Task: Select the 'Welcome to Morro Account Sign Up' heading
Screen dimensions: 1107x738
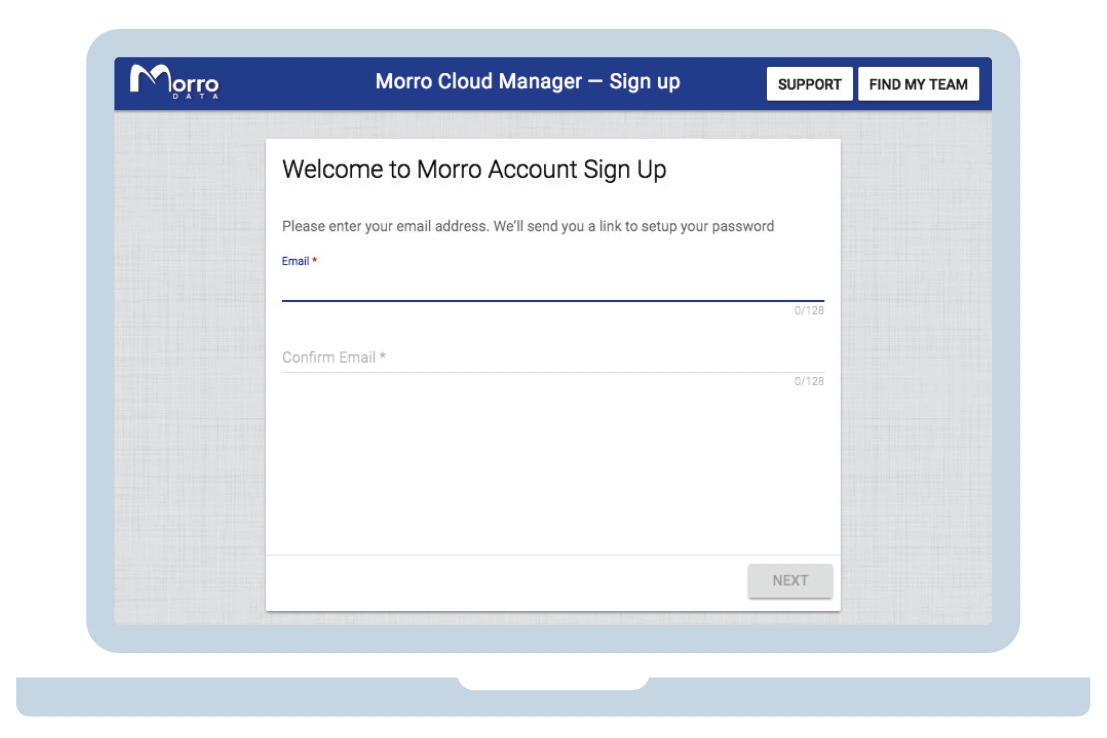Action: [x=474, y=169]
